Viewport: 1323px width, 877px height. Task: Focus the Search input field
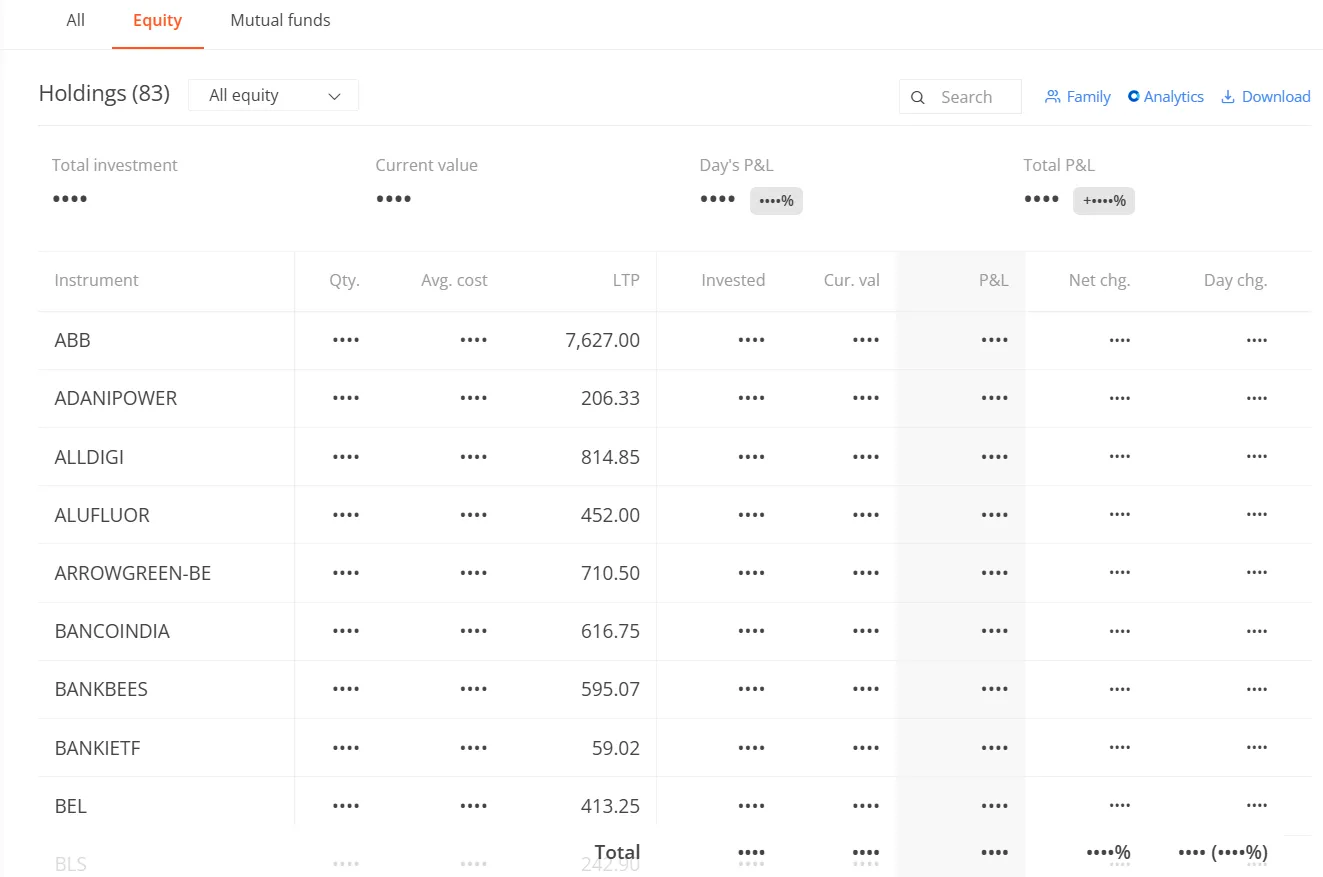pos(960,97)
